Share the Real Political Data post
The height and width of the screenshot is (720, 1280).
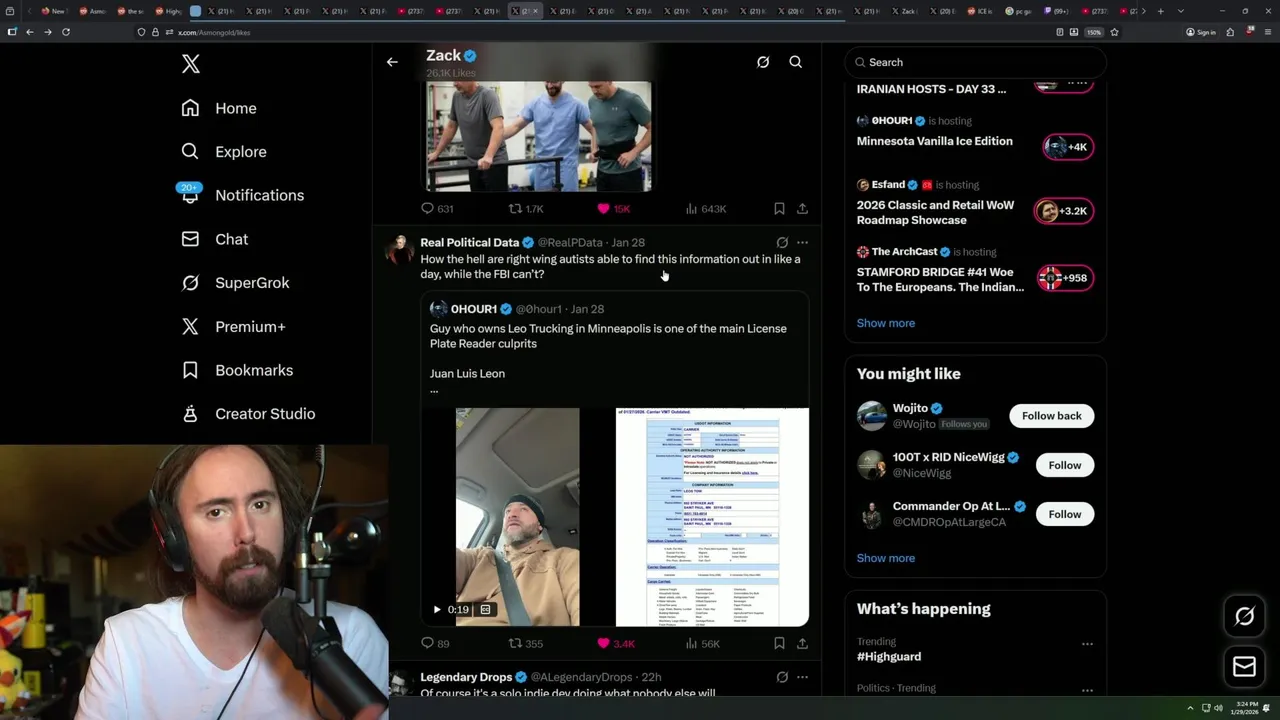click(x=802, y=643)
